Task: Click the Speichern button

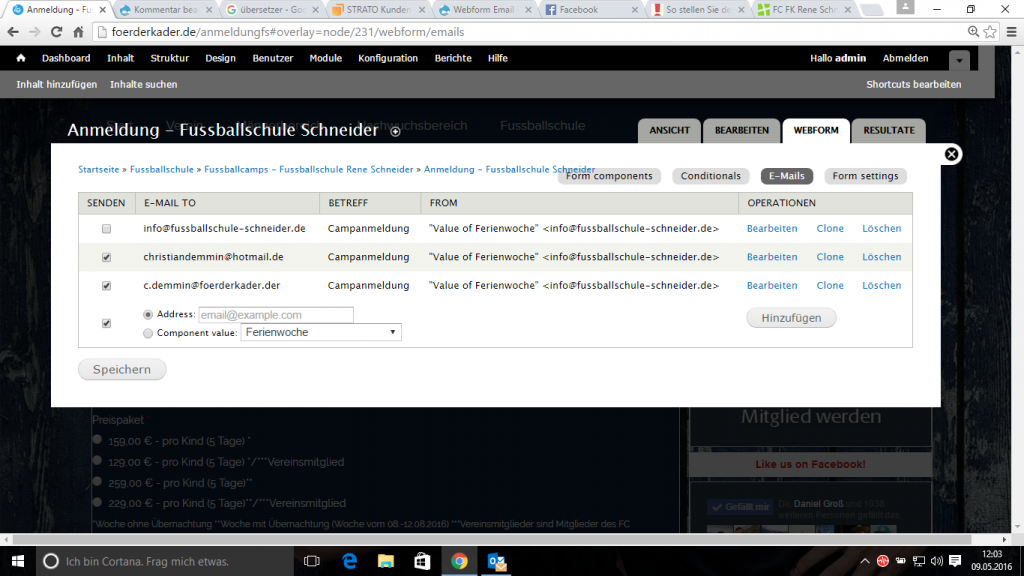Action: (x=122, y=370)
